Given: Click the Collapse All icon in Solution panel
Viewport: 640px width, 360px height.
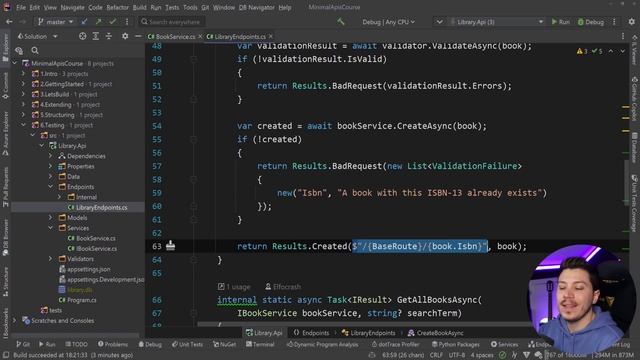Looking at the screenshot, I should tap(109, 36).
